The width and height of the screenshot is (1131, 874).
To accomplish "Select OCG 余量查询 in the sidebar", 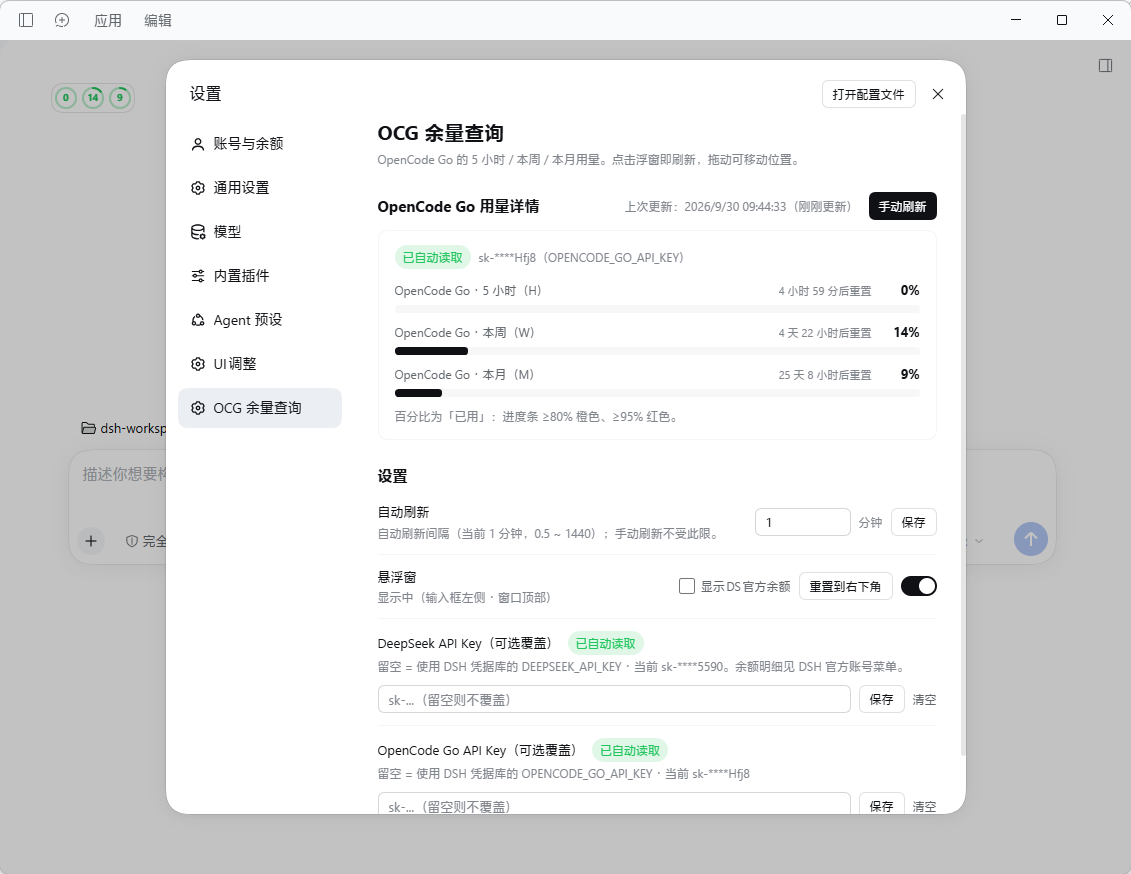I will [260, 408].
